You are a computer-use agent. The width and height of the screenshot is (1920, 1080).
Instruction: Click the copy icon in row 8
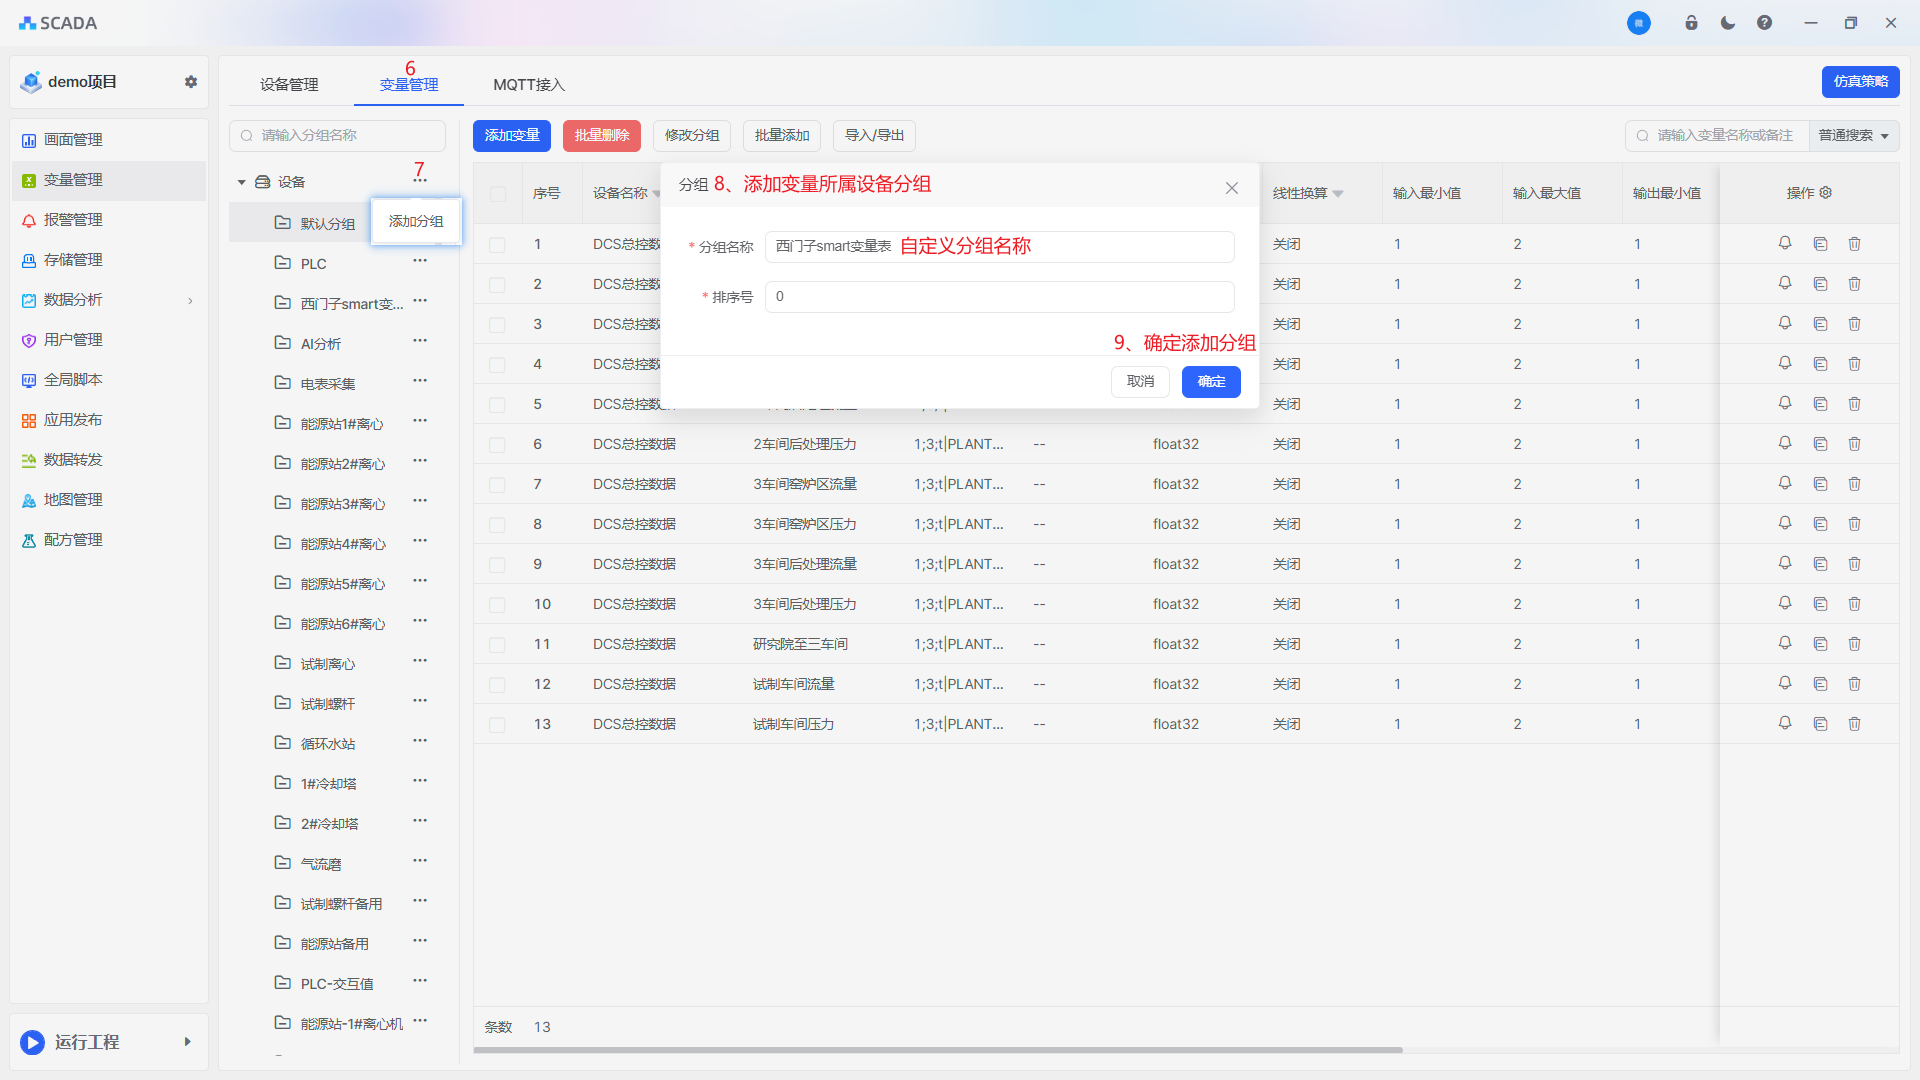tap(1820, 524)
